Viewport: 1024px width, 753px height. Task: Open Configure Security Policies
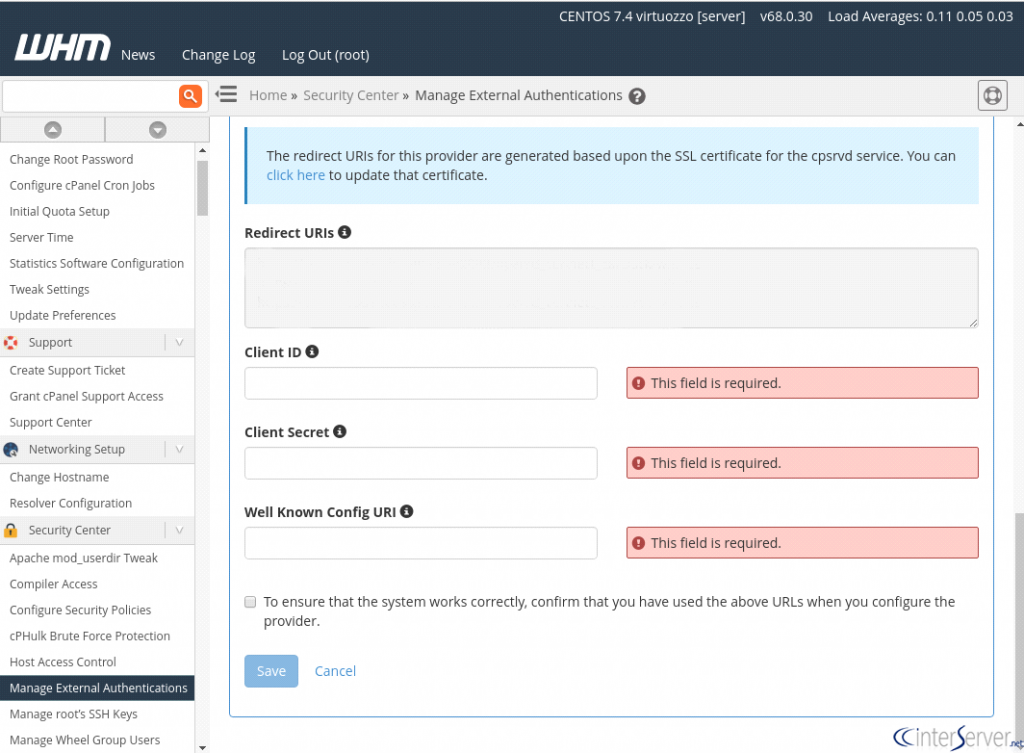tap(80, 610)
